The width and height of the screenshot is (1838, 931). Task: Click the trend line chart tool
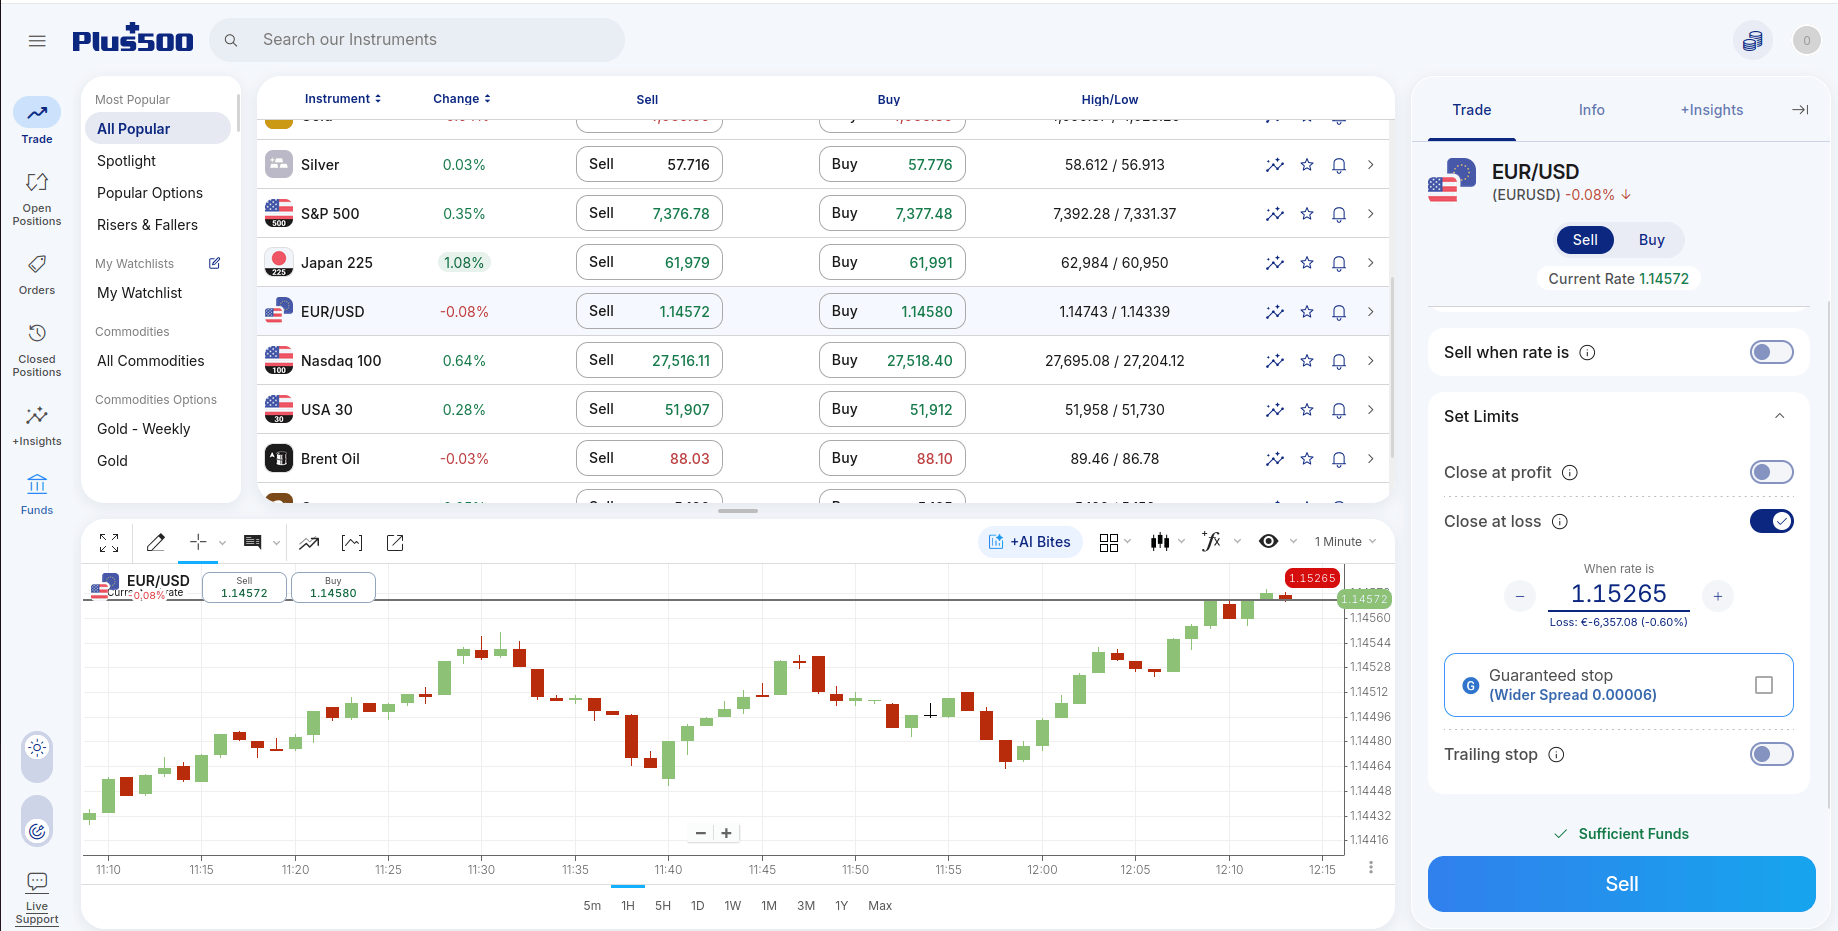pyautogui.click(x=309, y=543)
